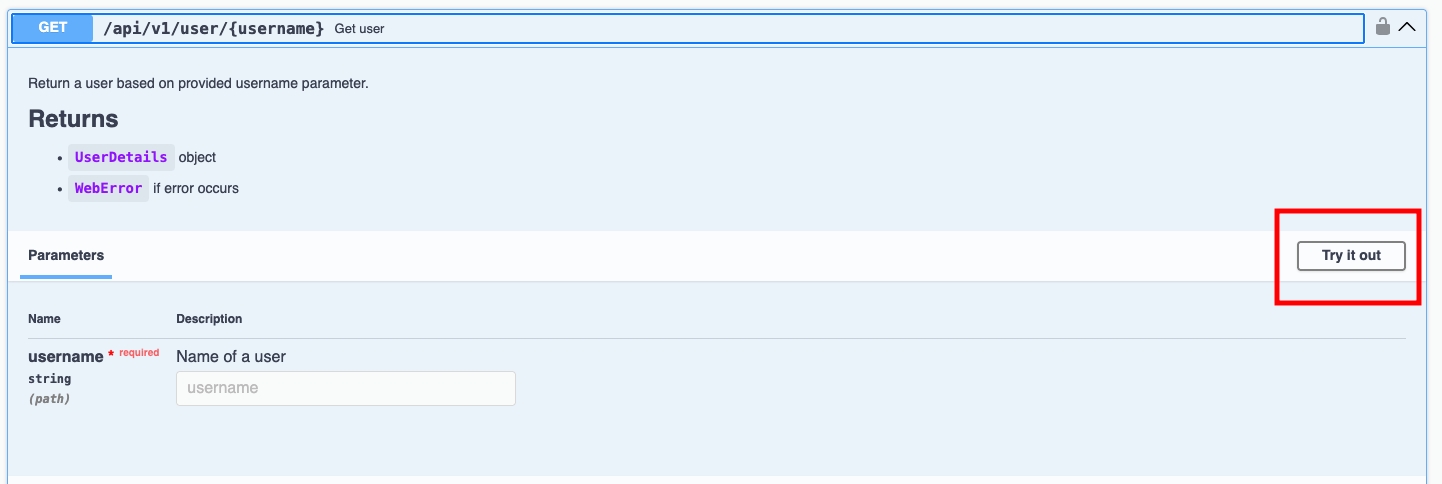Click the blue GET method badge
Viewport: 1442px width, 484px height.
coord(53,28)
